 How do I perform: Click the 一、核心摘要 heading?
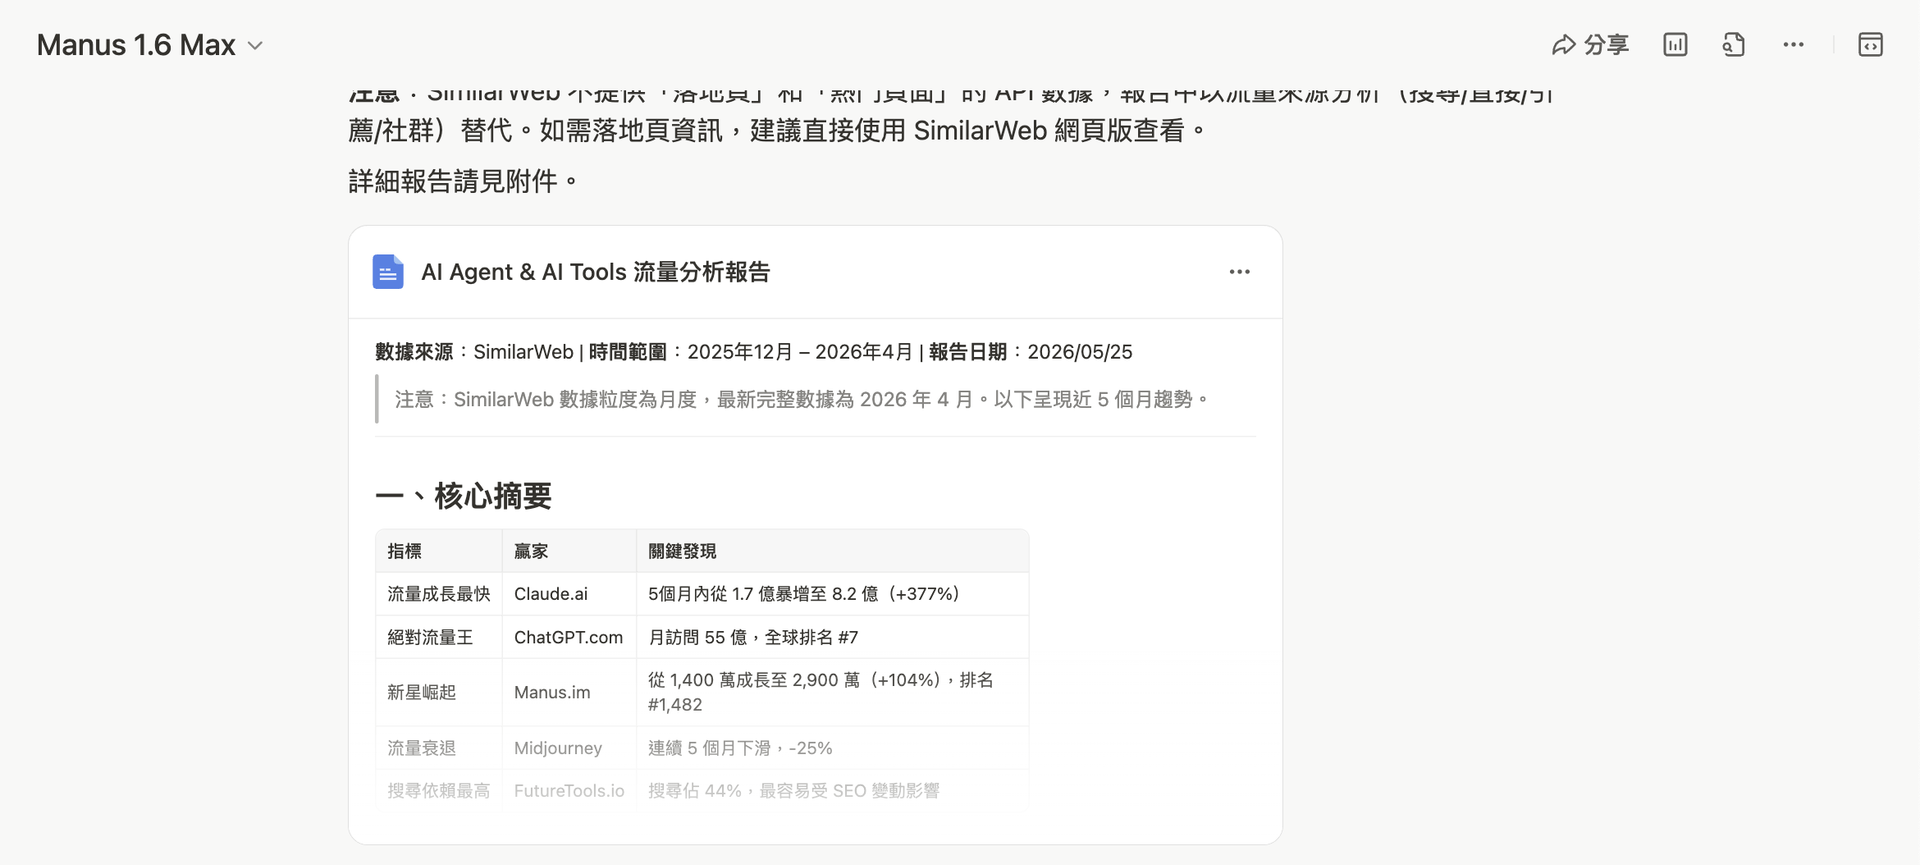(x=463, y=496)
